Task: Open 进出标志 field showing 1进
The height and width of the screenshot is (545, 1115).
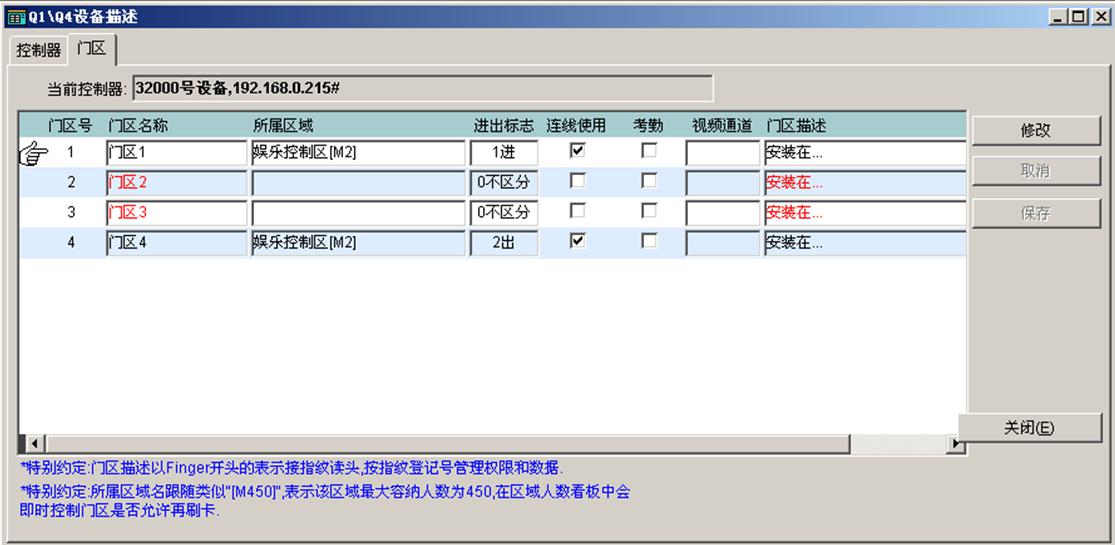Action: [x=504, y=153]
